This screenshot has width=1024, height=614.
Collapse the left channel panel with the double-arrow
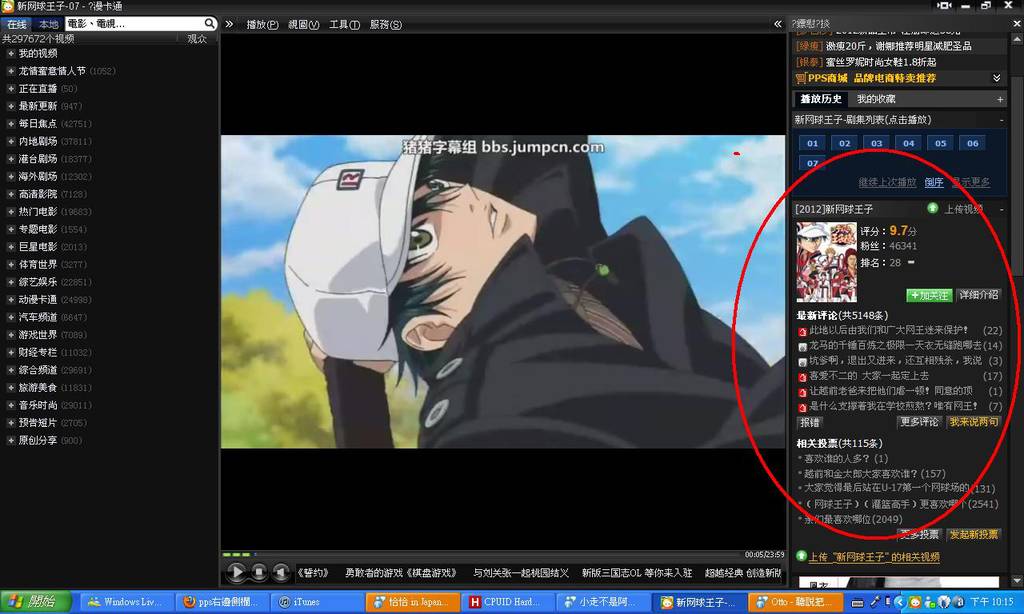point(229,24)
